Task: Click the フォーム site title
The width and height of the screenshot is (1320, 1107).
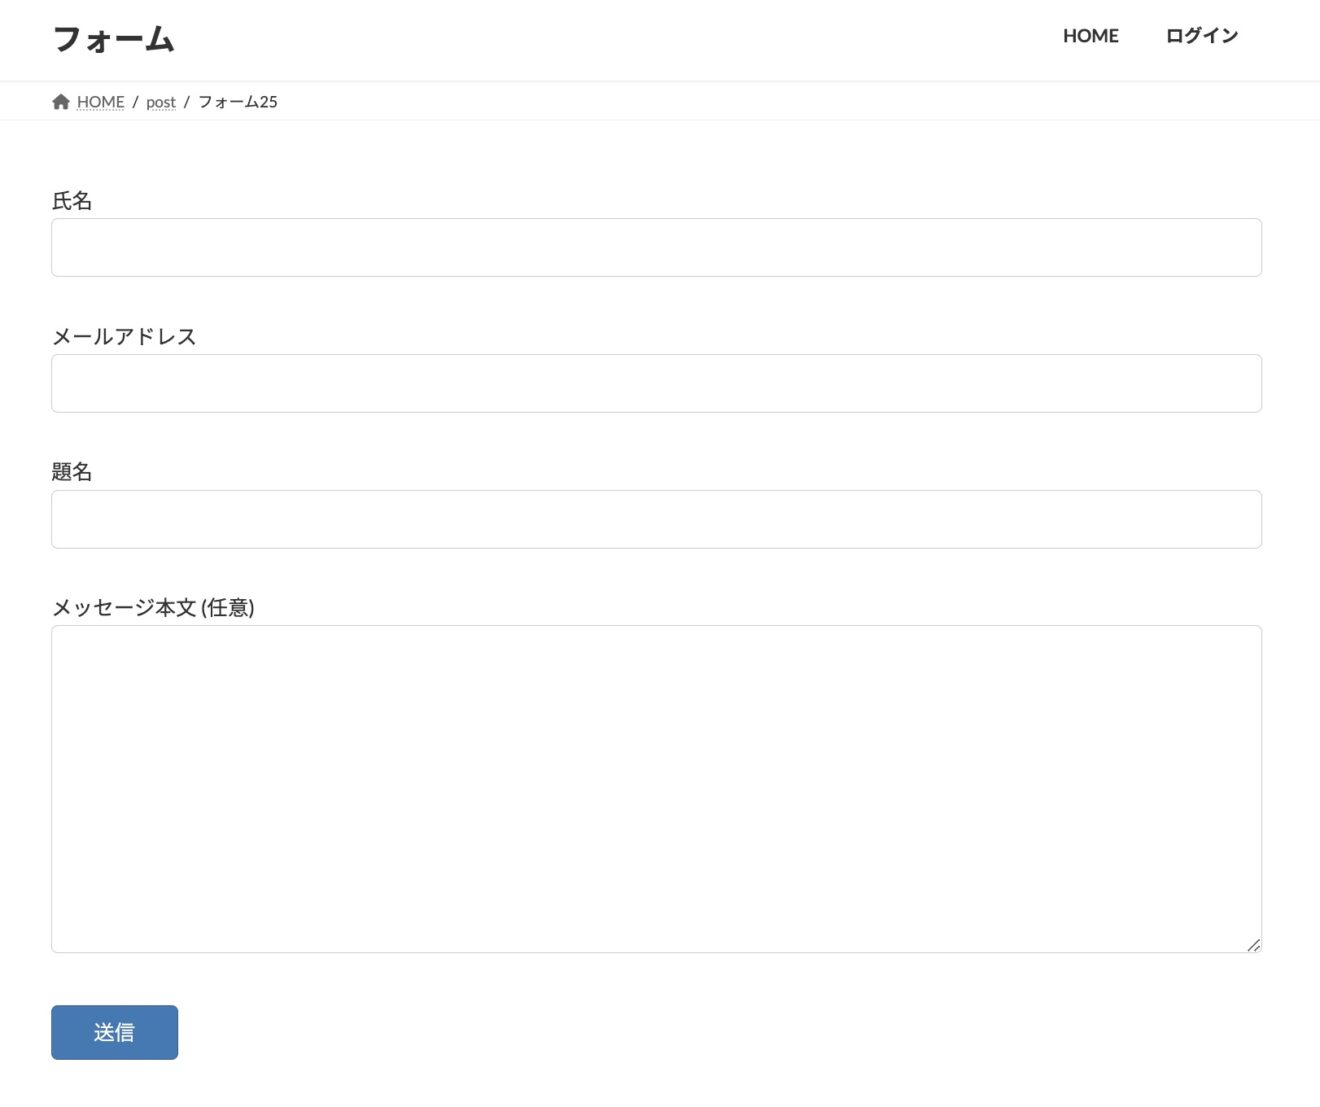Action: 114,38
